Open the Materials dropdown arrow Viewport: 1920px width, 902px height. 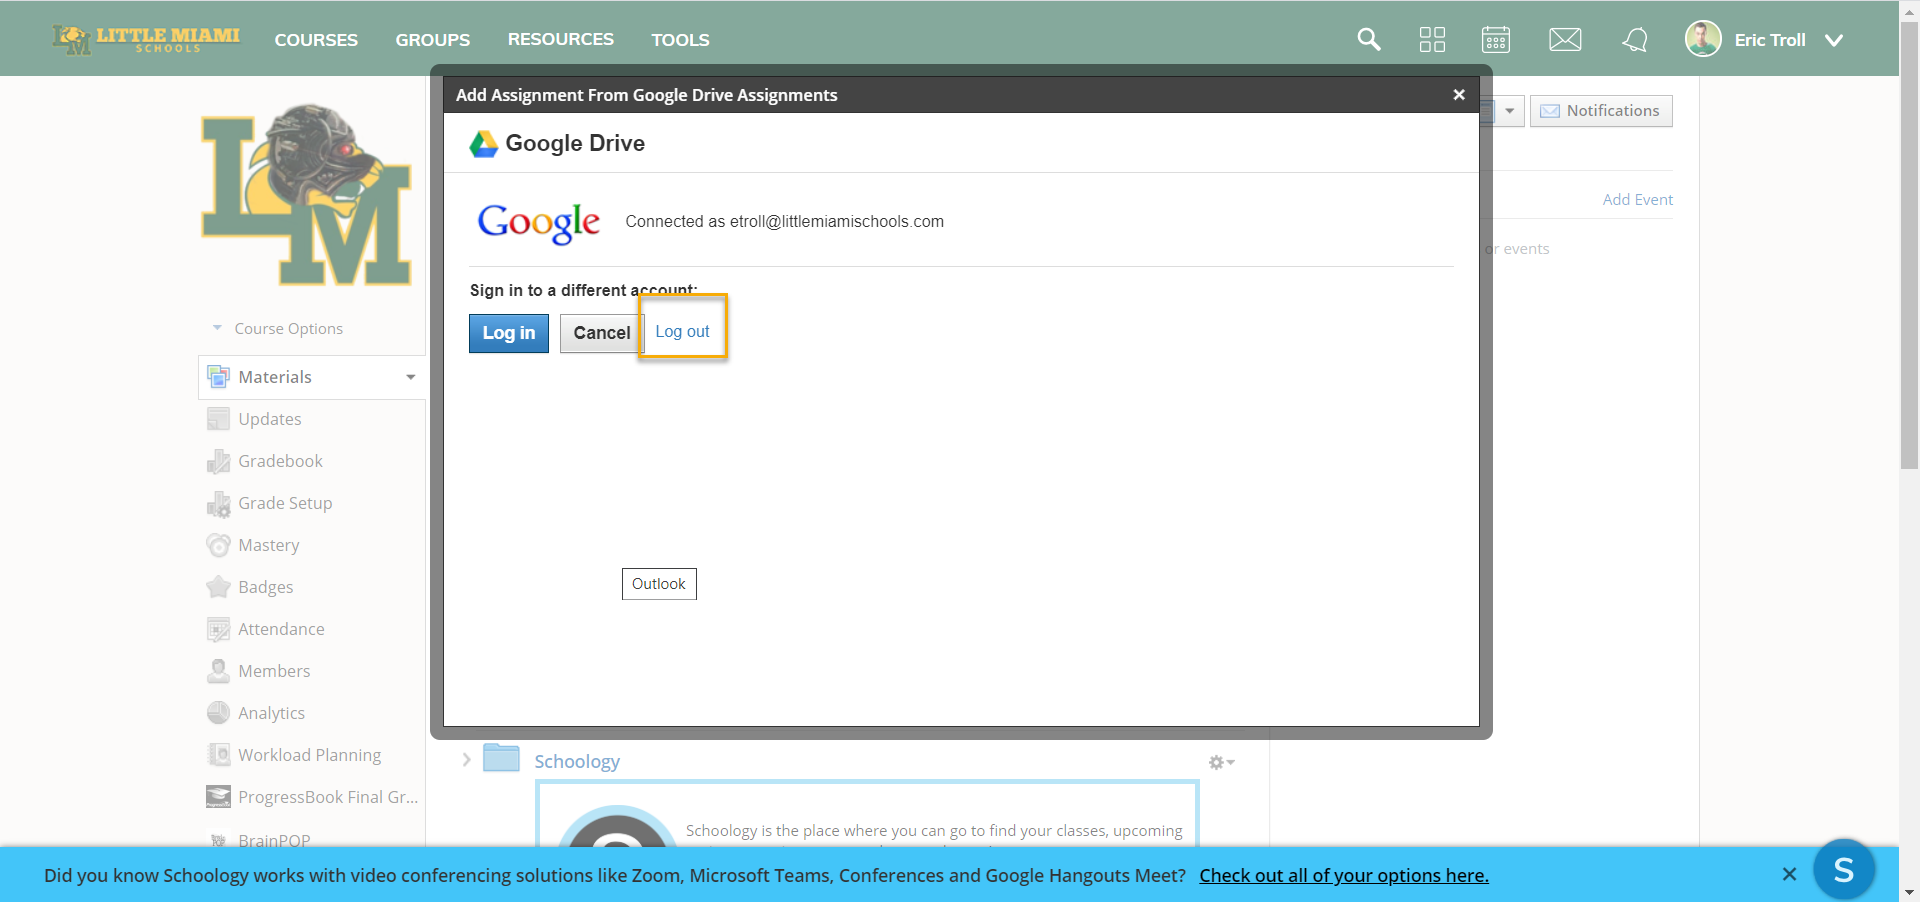410,377
